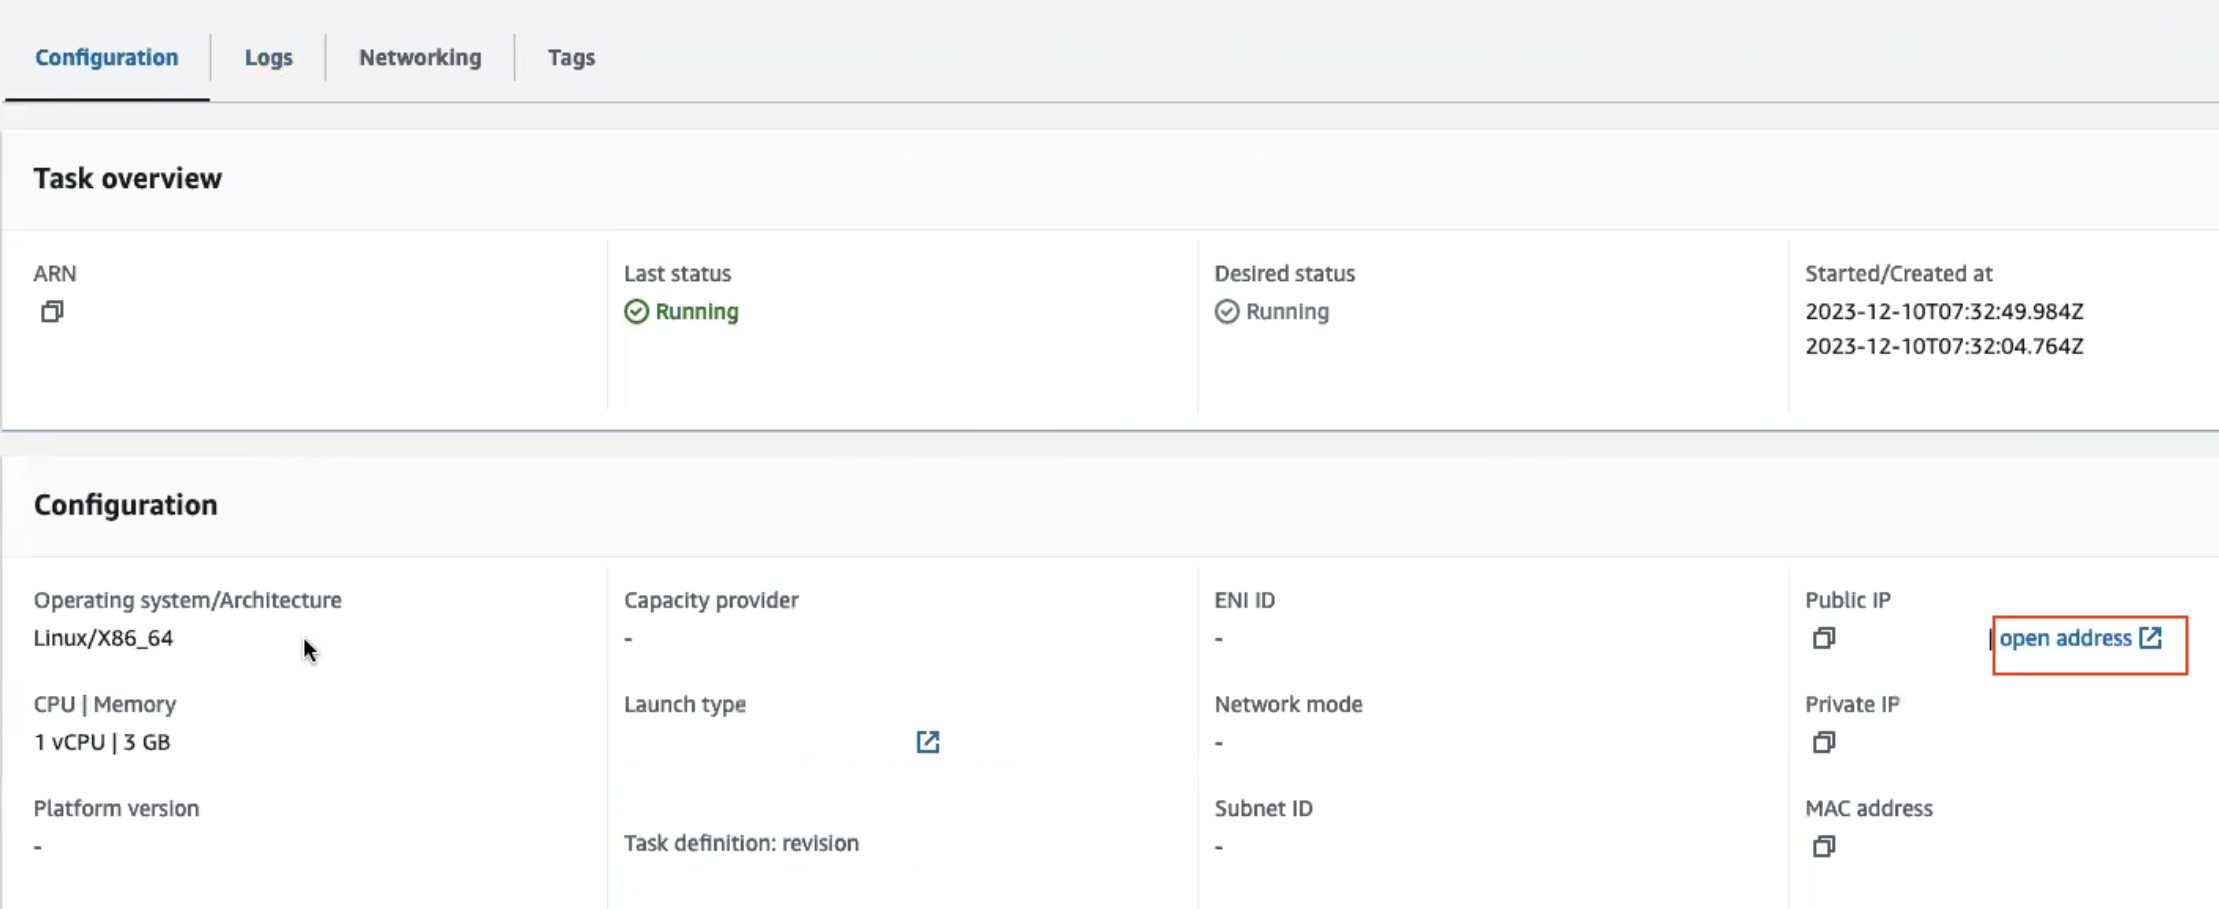Copy the task ARN
The width and height of the screenshot is (2219, 909).
[x=51, y=311]
